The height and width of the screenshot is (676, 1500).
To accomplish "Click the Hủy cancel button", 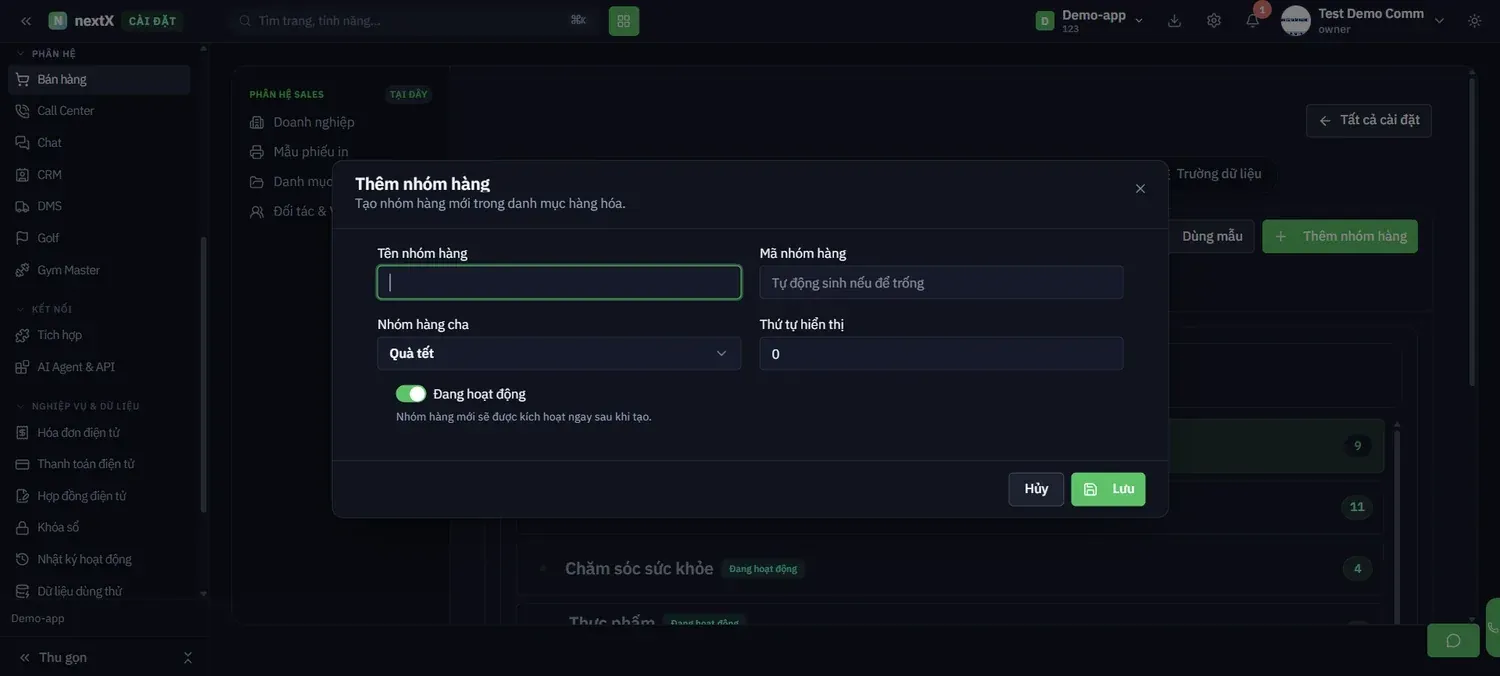I will tap(1036, 489).
